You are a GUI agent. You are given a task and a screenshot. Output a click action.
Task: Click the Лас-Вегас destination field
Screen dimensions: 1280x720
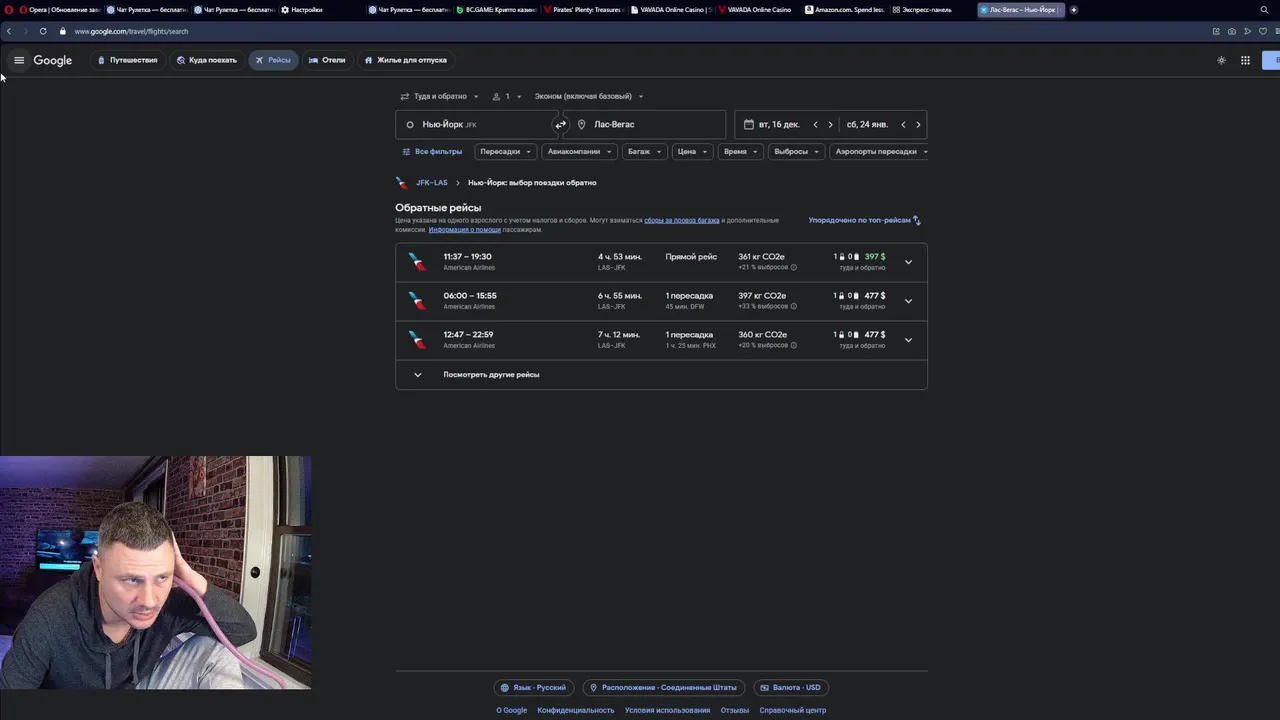(646, 124)
